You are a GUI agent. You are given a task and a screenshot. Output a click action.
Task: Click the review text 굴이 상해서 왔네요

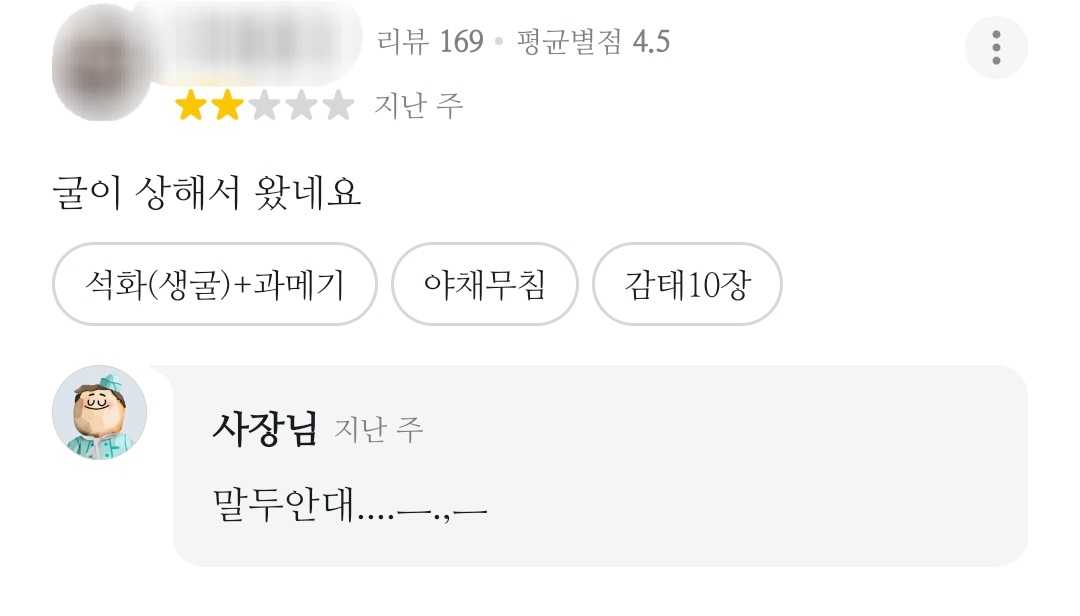pos(206,192)
